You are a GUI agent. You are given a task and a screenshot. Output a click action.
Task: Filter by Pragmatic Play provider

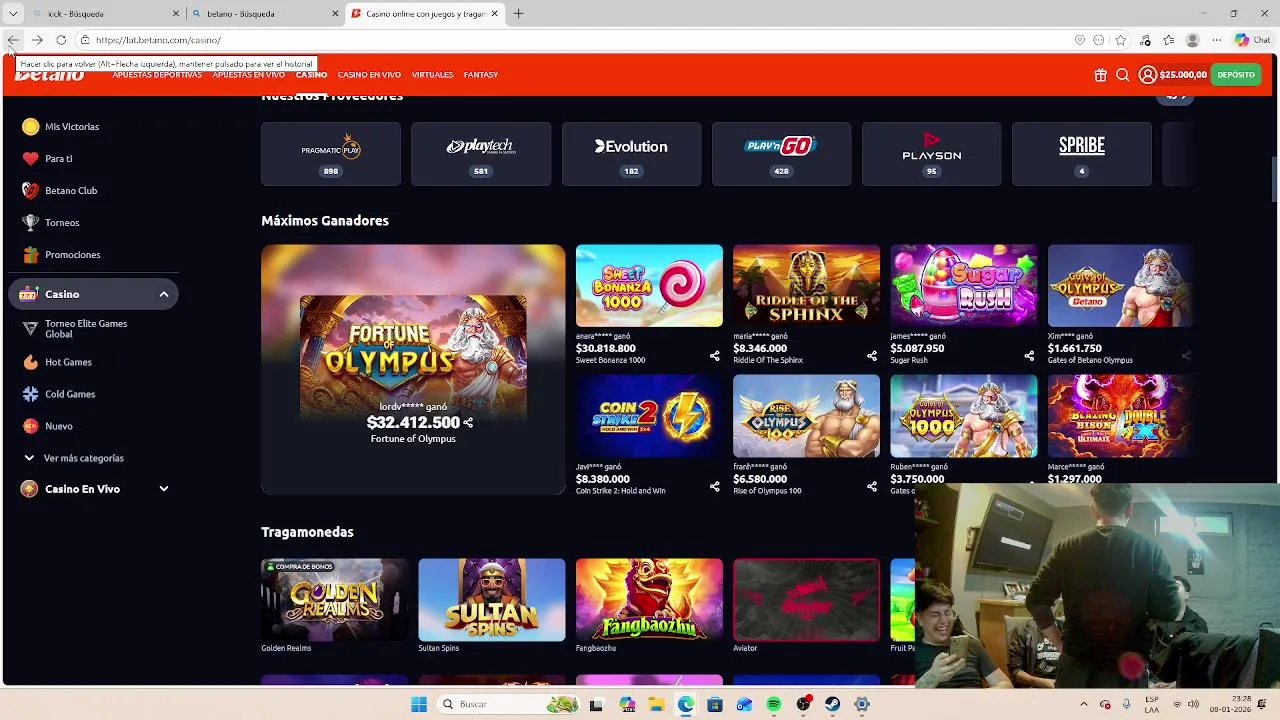(331, 154)
